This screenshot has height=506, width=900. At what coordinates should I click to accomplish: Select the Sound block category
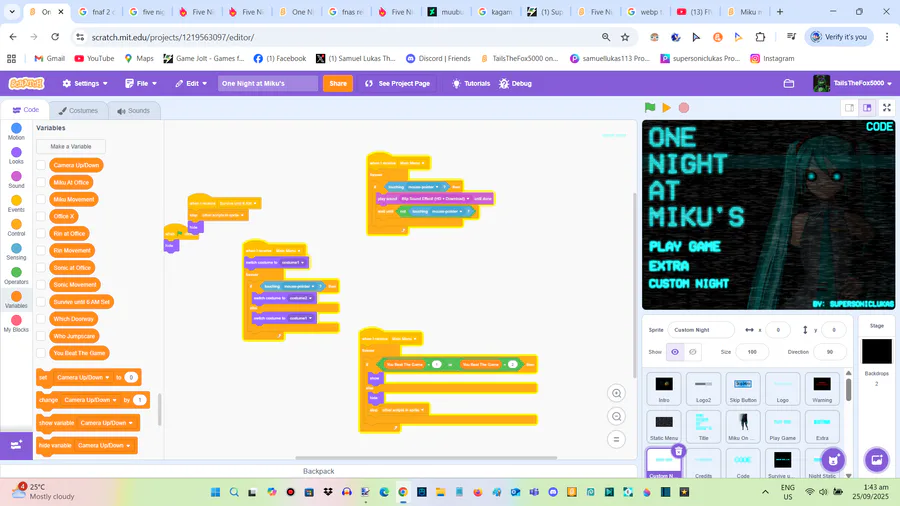[16, 180]
